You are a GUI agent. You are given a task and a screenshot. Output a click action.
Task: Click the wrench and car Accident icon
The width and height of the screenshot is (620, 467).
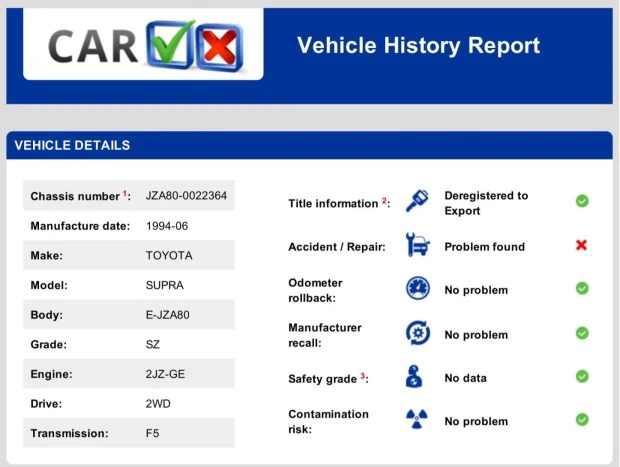418,245
